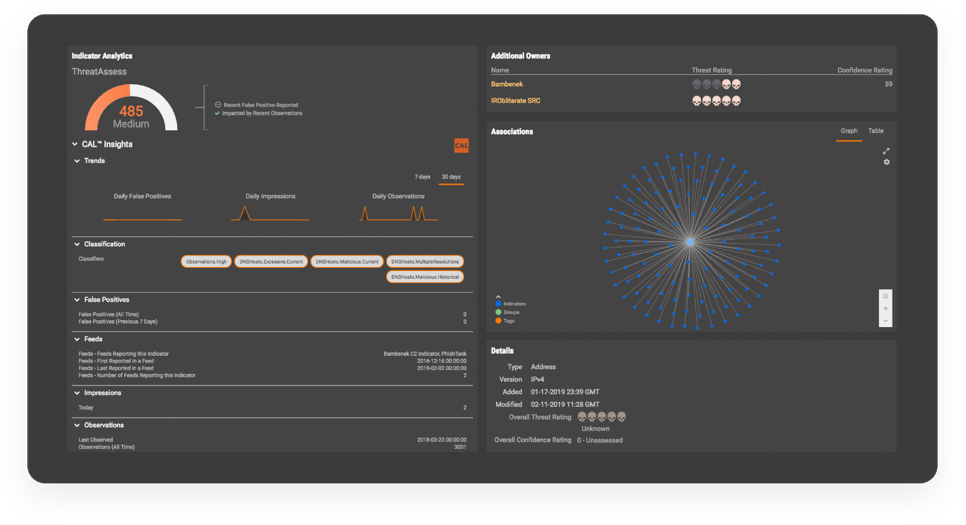Viewport: 966px width, 525px height.
Task: Collapse the False Positives section
Action: 77,299
